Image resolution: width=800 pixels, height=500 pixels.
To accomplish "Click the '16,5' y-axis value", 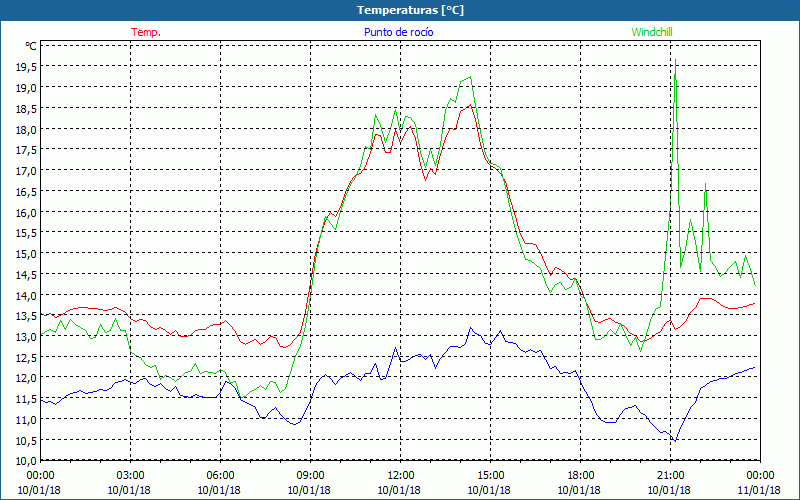I will click(x=27, y=192).
